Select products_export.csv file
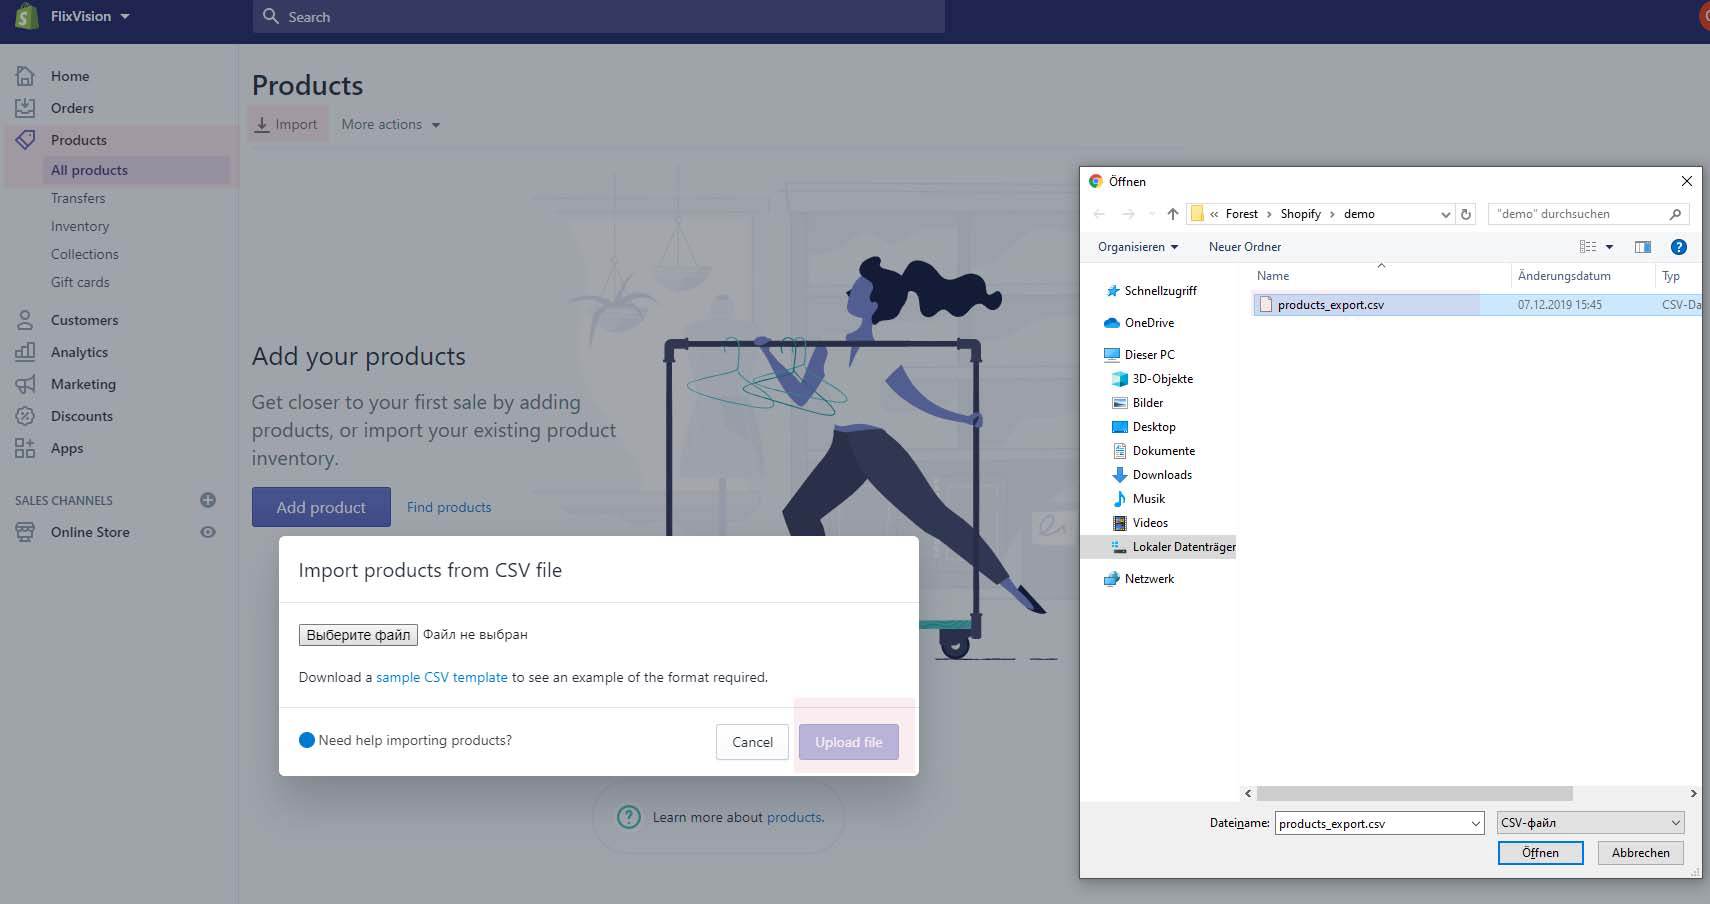1710x904 pixels. [x=1330, y=305]
